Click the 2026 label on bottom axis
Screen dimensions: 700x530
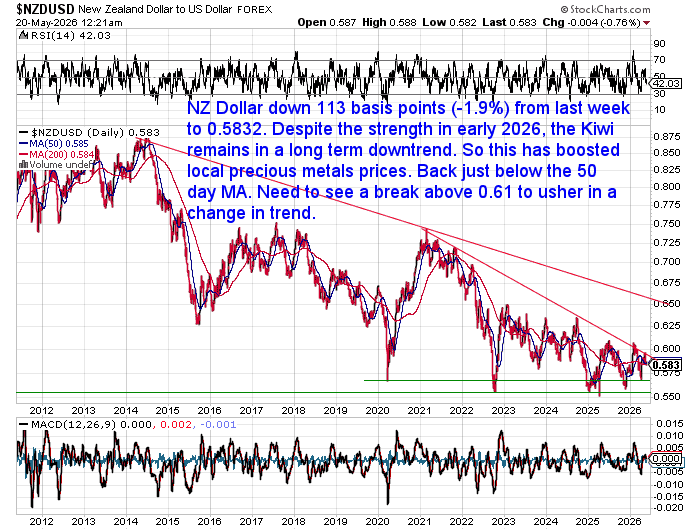pos(629,522)
